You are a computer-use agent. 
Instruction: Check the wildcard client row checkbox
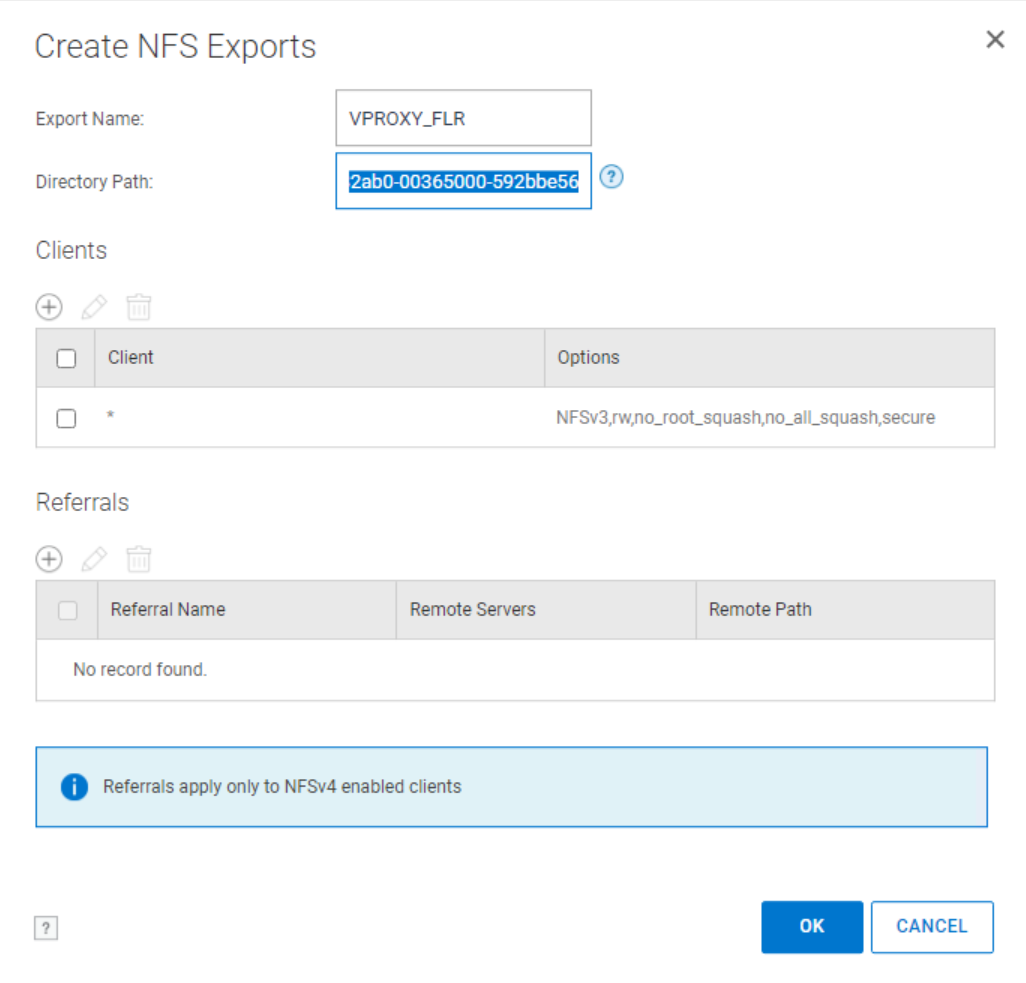66,418
